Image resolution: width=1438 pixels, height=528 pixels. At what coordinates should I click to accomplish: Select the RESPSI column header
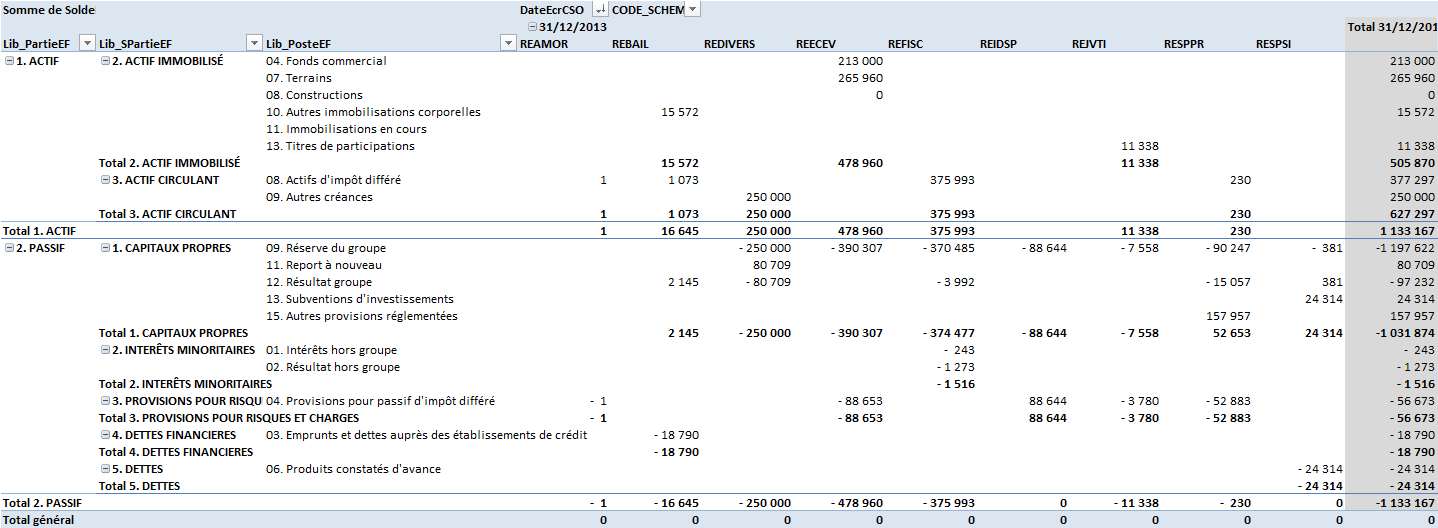click(x=1275, y=44)
